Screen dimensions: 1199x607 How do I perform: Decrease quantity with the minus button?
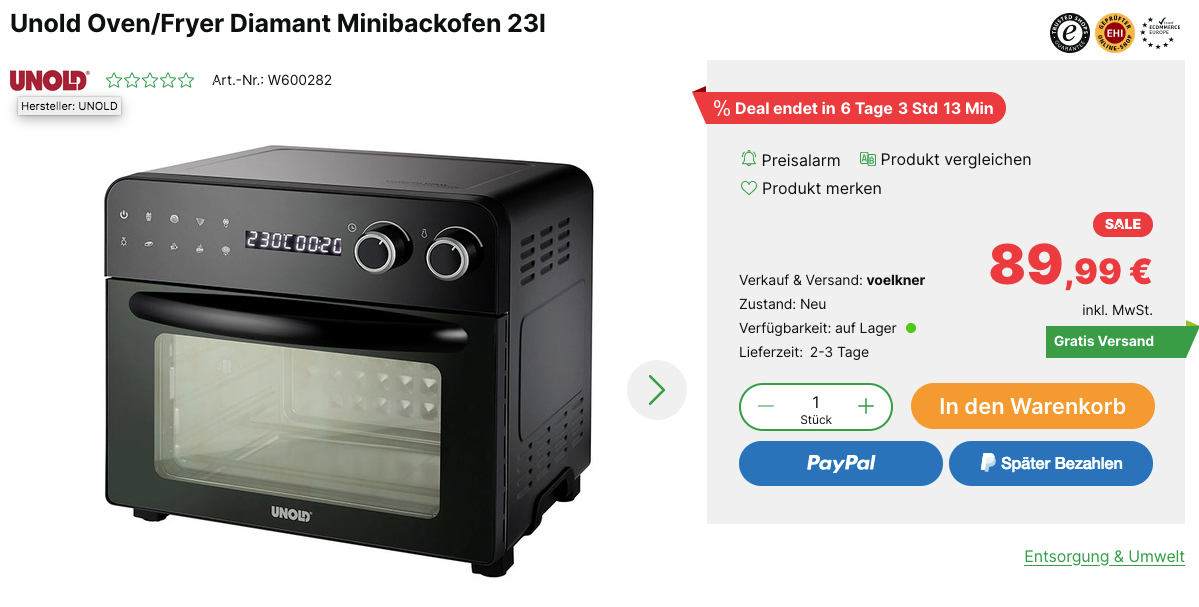pos(766,407)
